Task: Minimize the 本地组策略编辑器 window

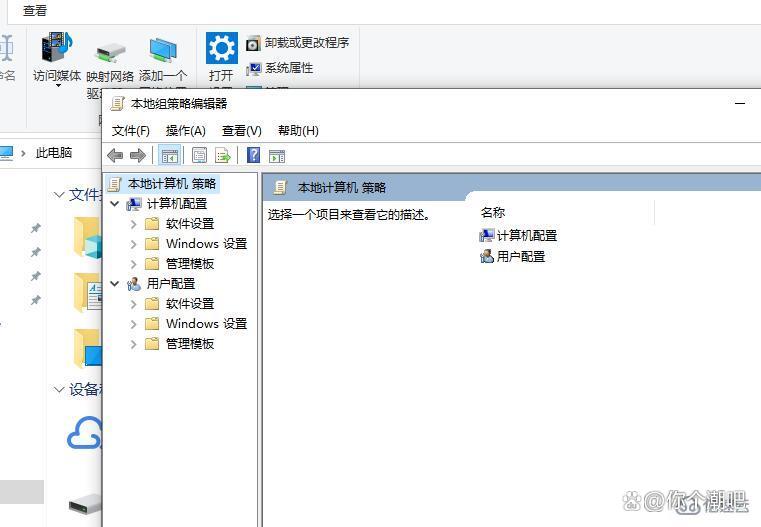Action: pos(740,103)
